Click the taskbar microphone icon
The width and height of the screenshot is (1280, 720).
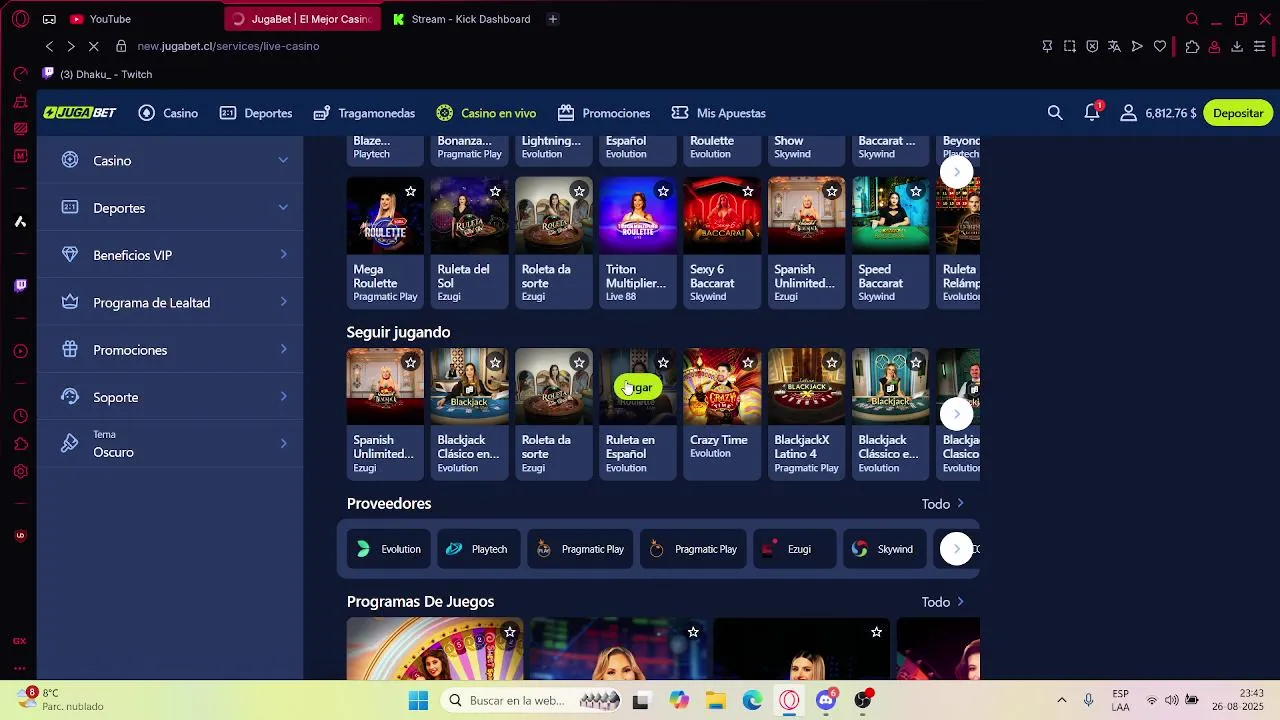pyautogui.click(x=1089, y=700)
